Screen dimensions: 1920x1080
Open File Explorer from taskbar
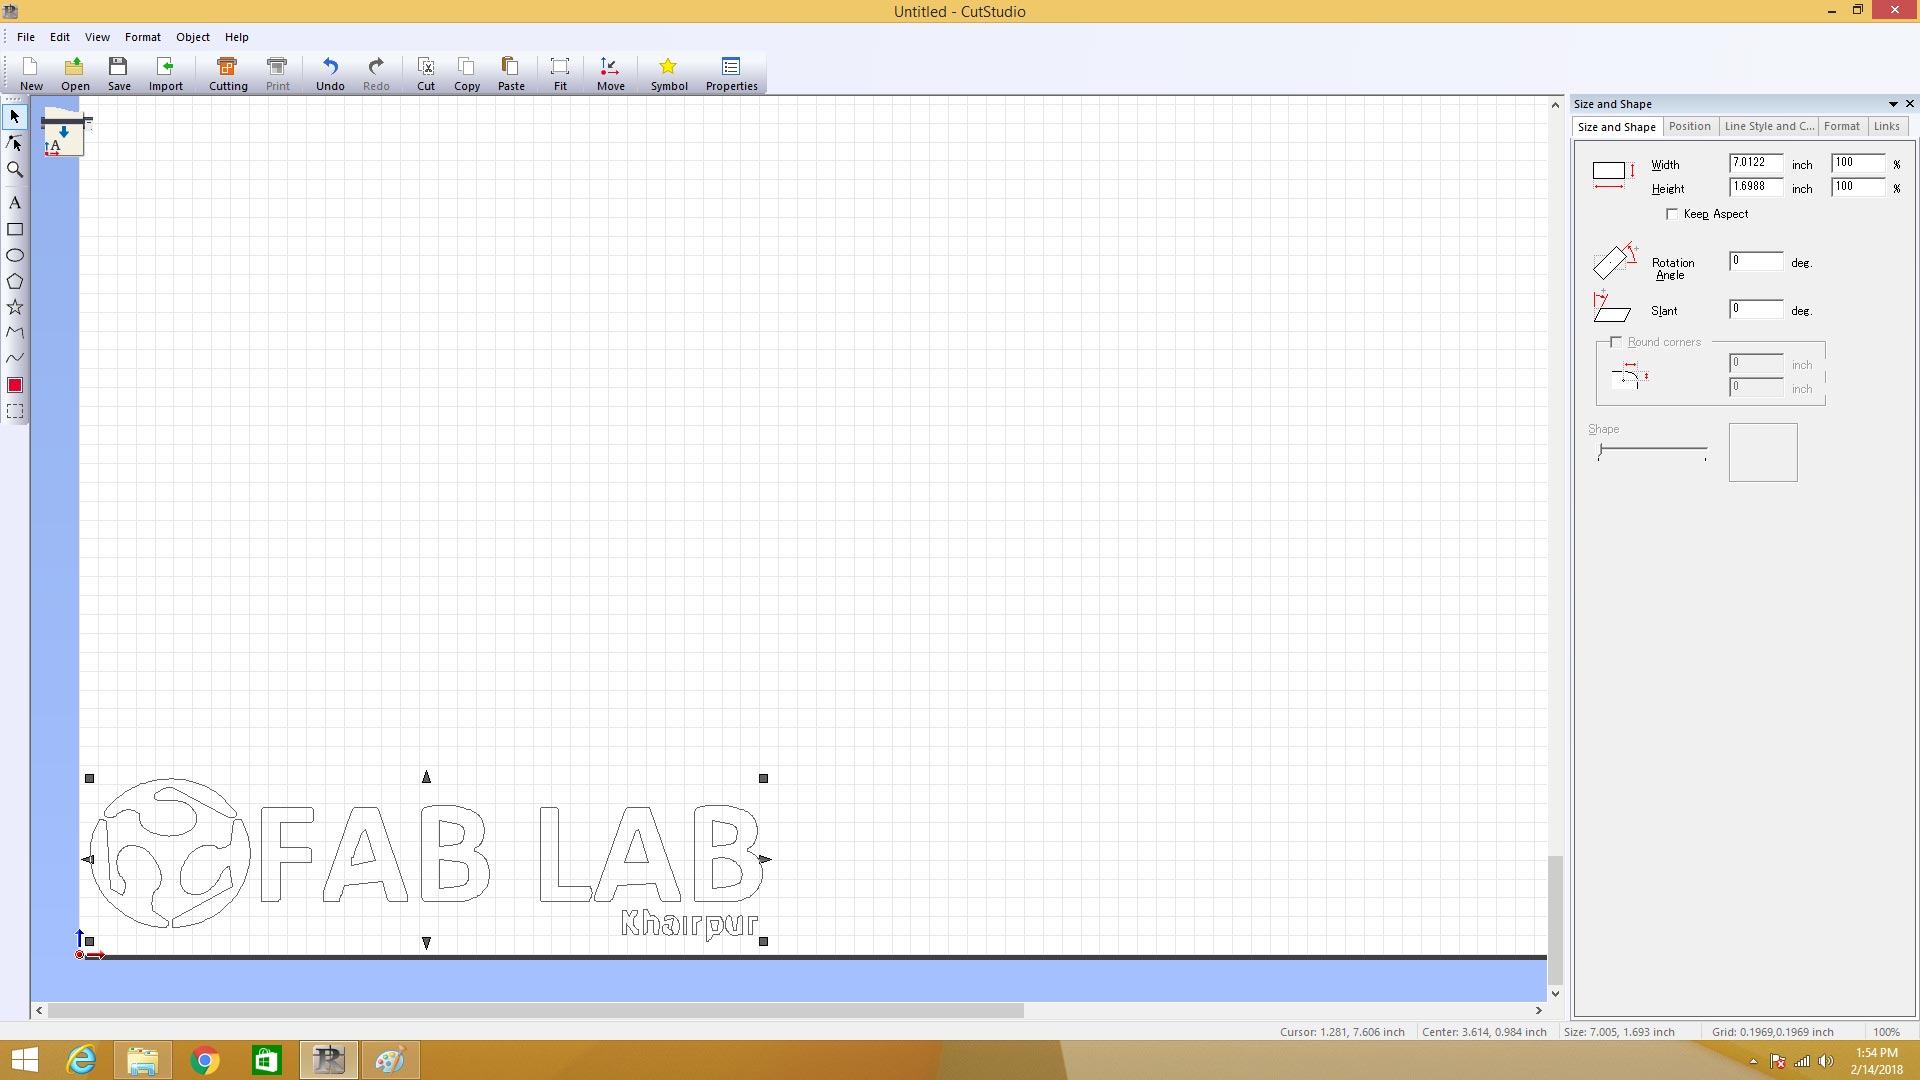(x=143, y=1060)
